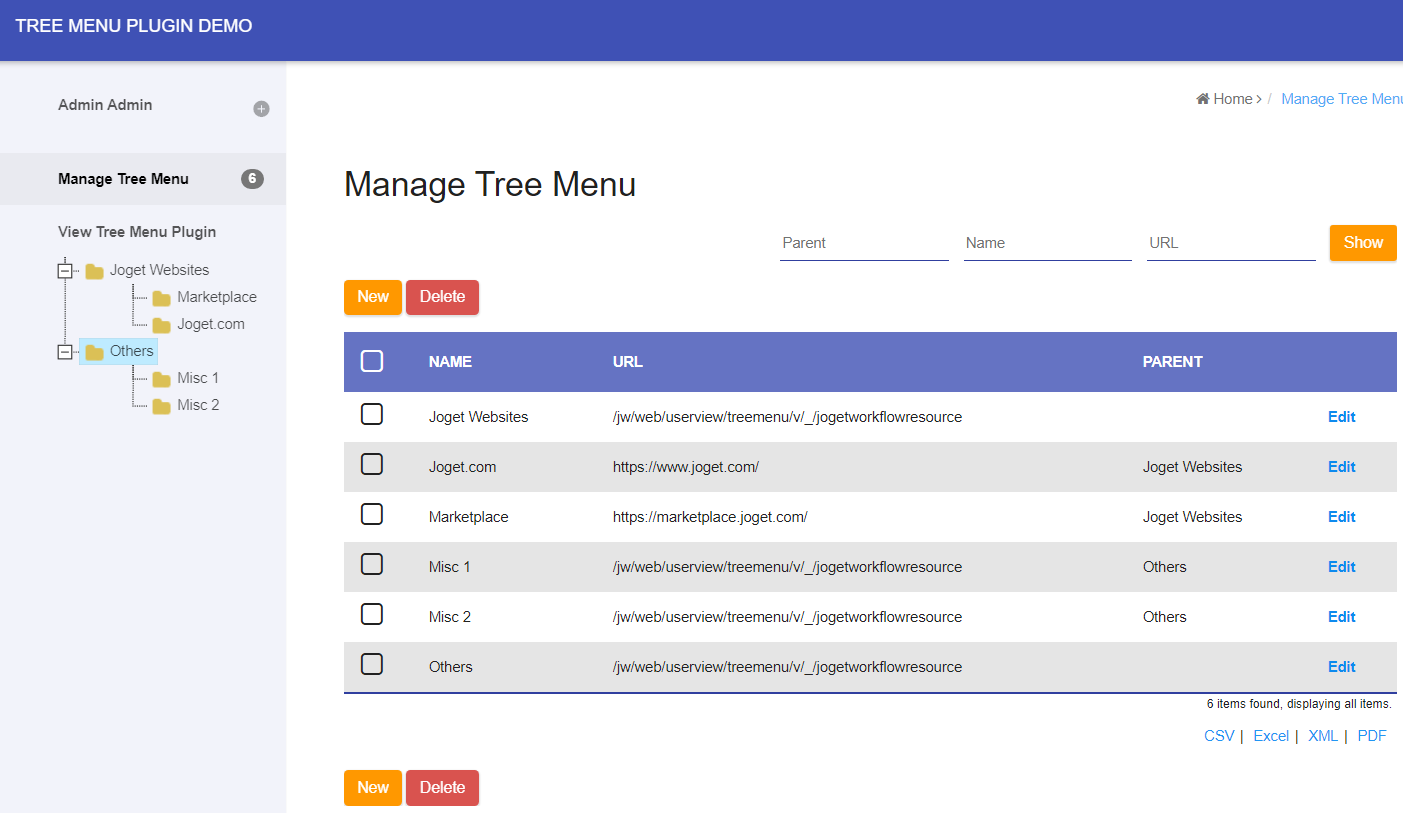Select Misc 2 in the tree
Screen dimensions: 1403x813
click(x=198, y=405)
